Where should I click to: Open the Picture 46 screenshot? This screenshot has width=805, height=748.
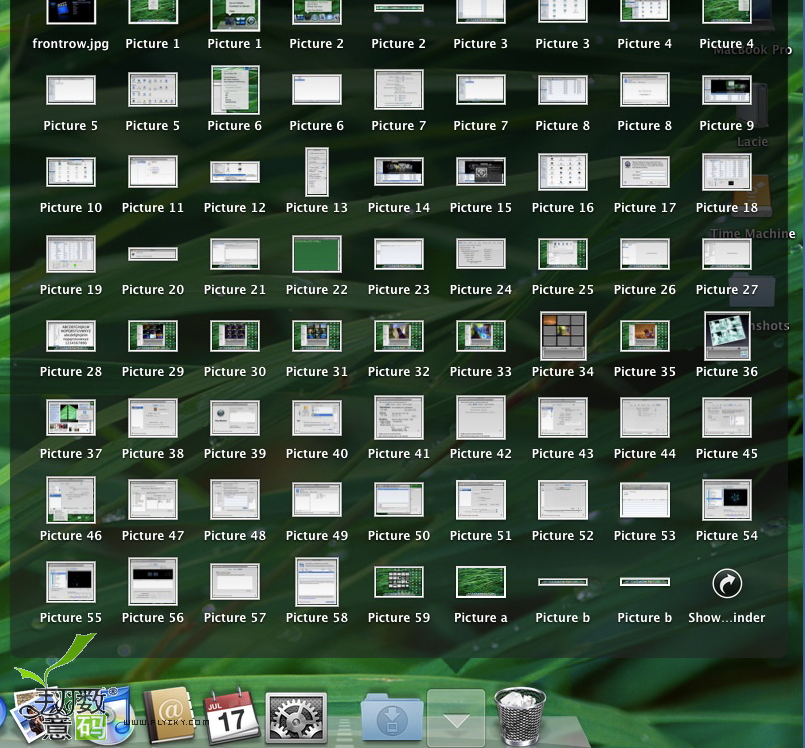[71, 500]
